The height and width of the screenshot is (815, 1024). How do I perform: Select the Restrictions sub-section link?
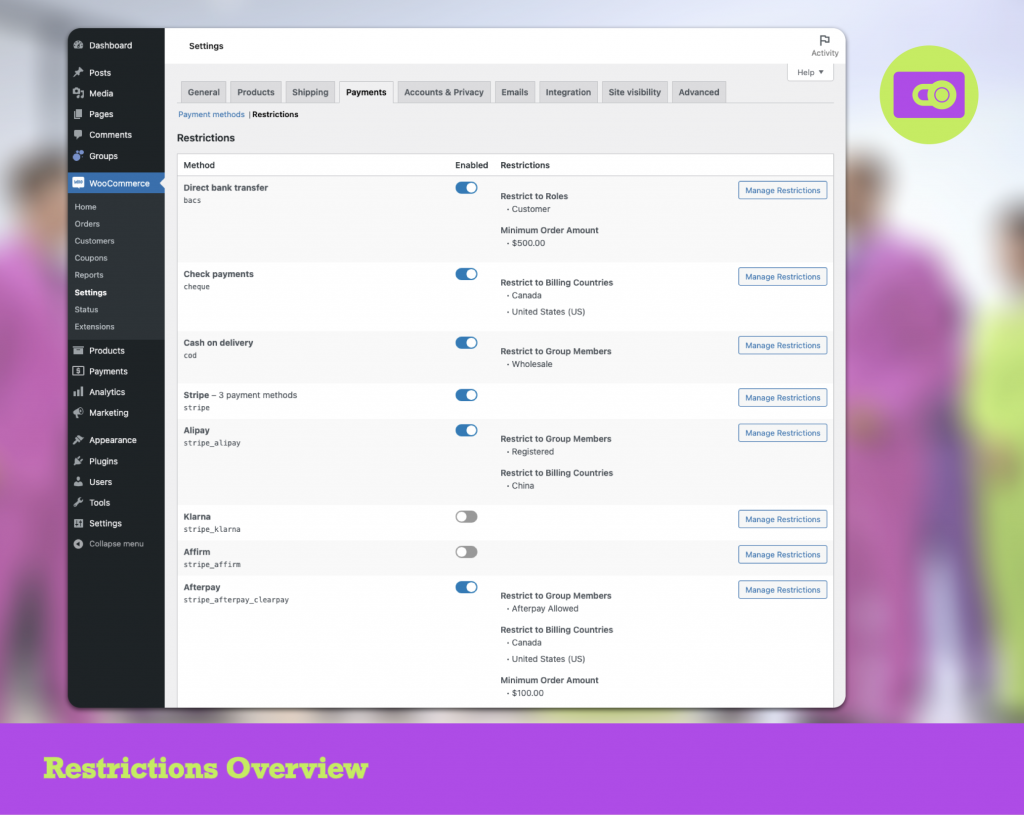click(275, 114)
